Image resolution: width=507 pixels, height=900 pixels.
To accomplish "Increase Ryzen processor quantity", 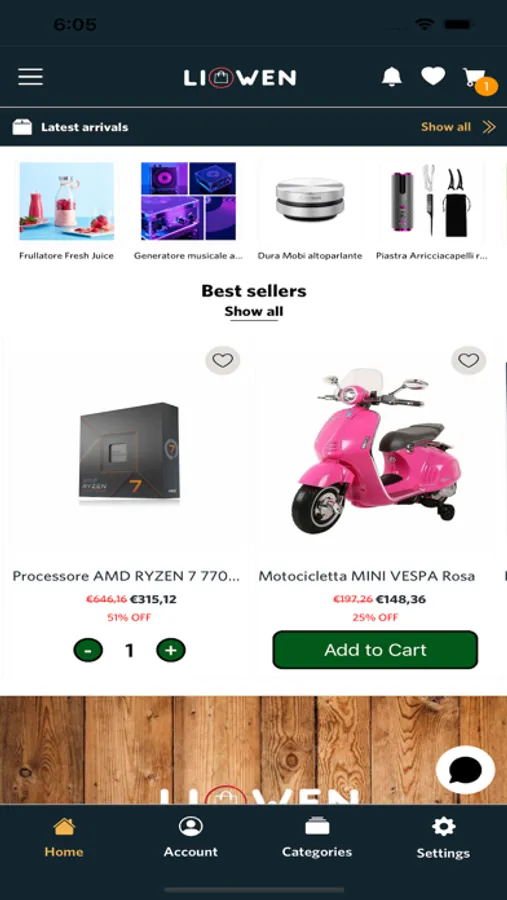I will point(171,650).
